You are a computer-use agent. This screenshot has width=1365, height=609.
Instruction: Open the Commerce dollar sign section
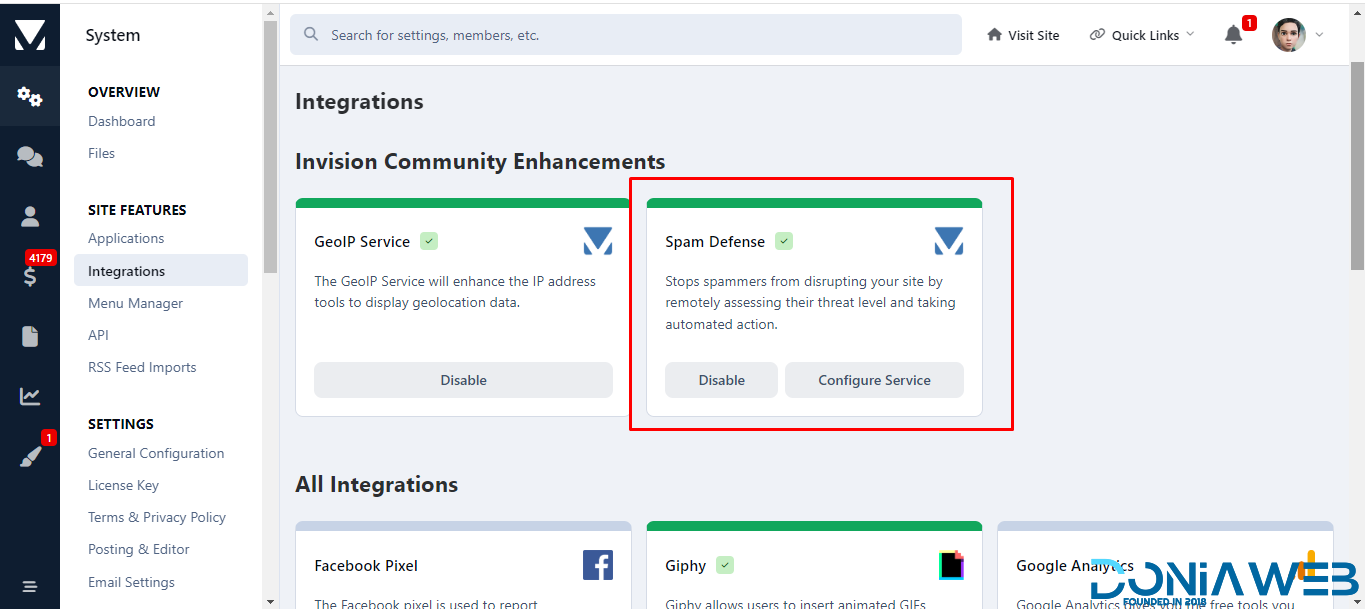click(x=30, y=277)
